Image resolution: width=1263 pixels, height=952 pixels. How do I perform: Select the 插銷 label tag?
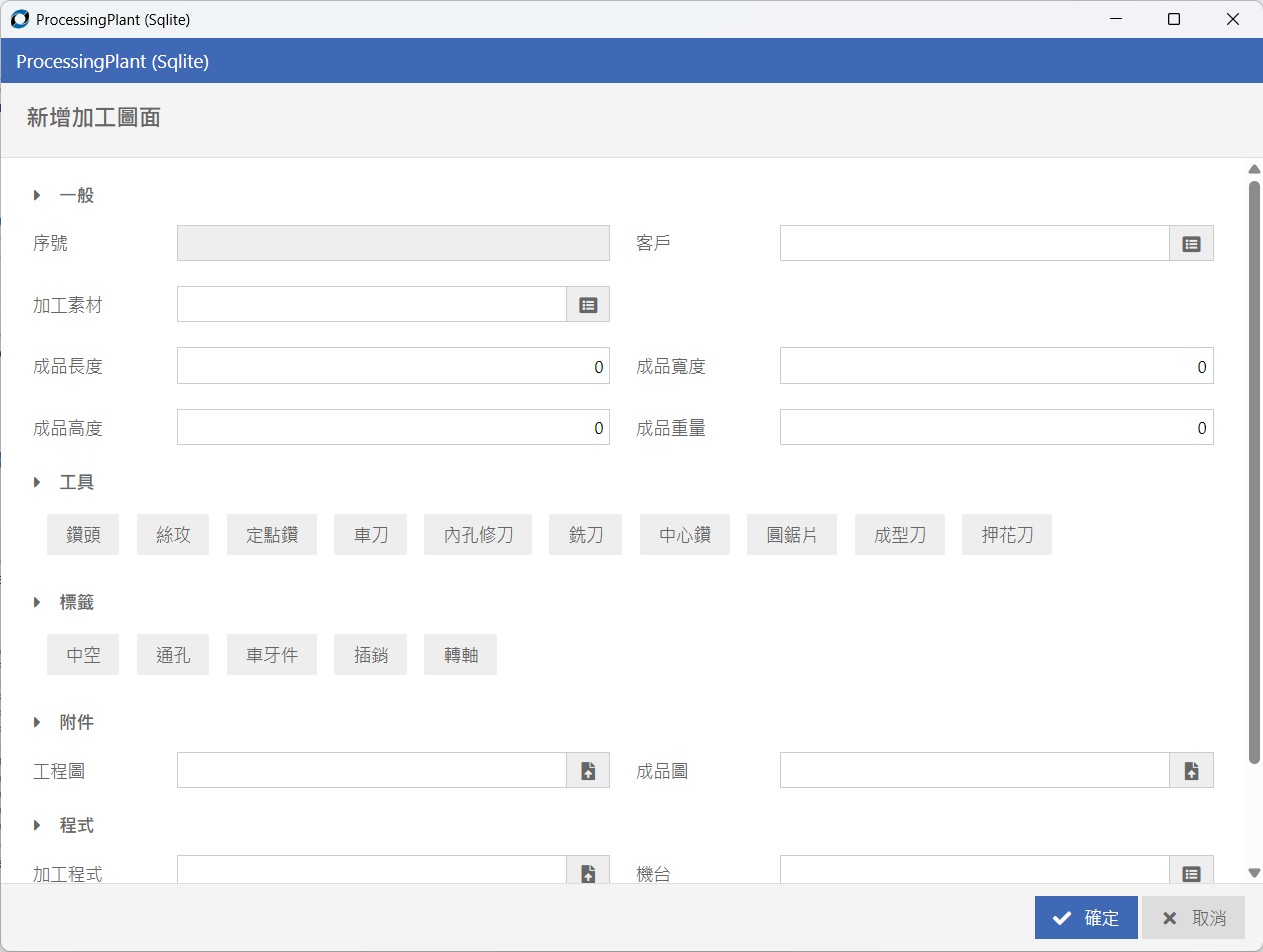point(371,655)
